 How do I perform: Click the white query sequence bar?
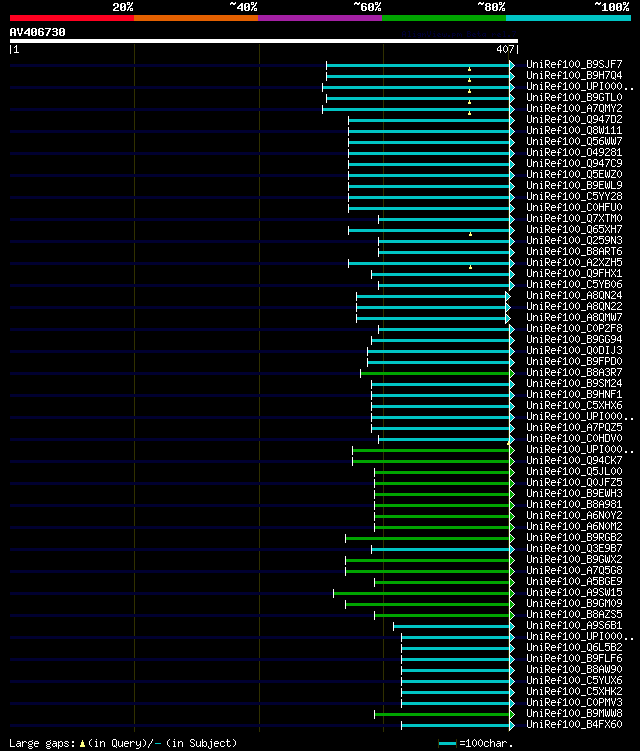point(263,41)
